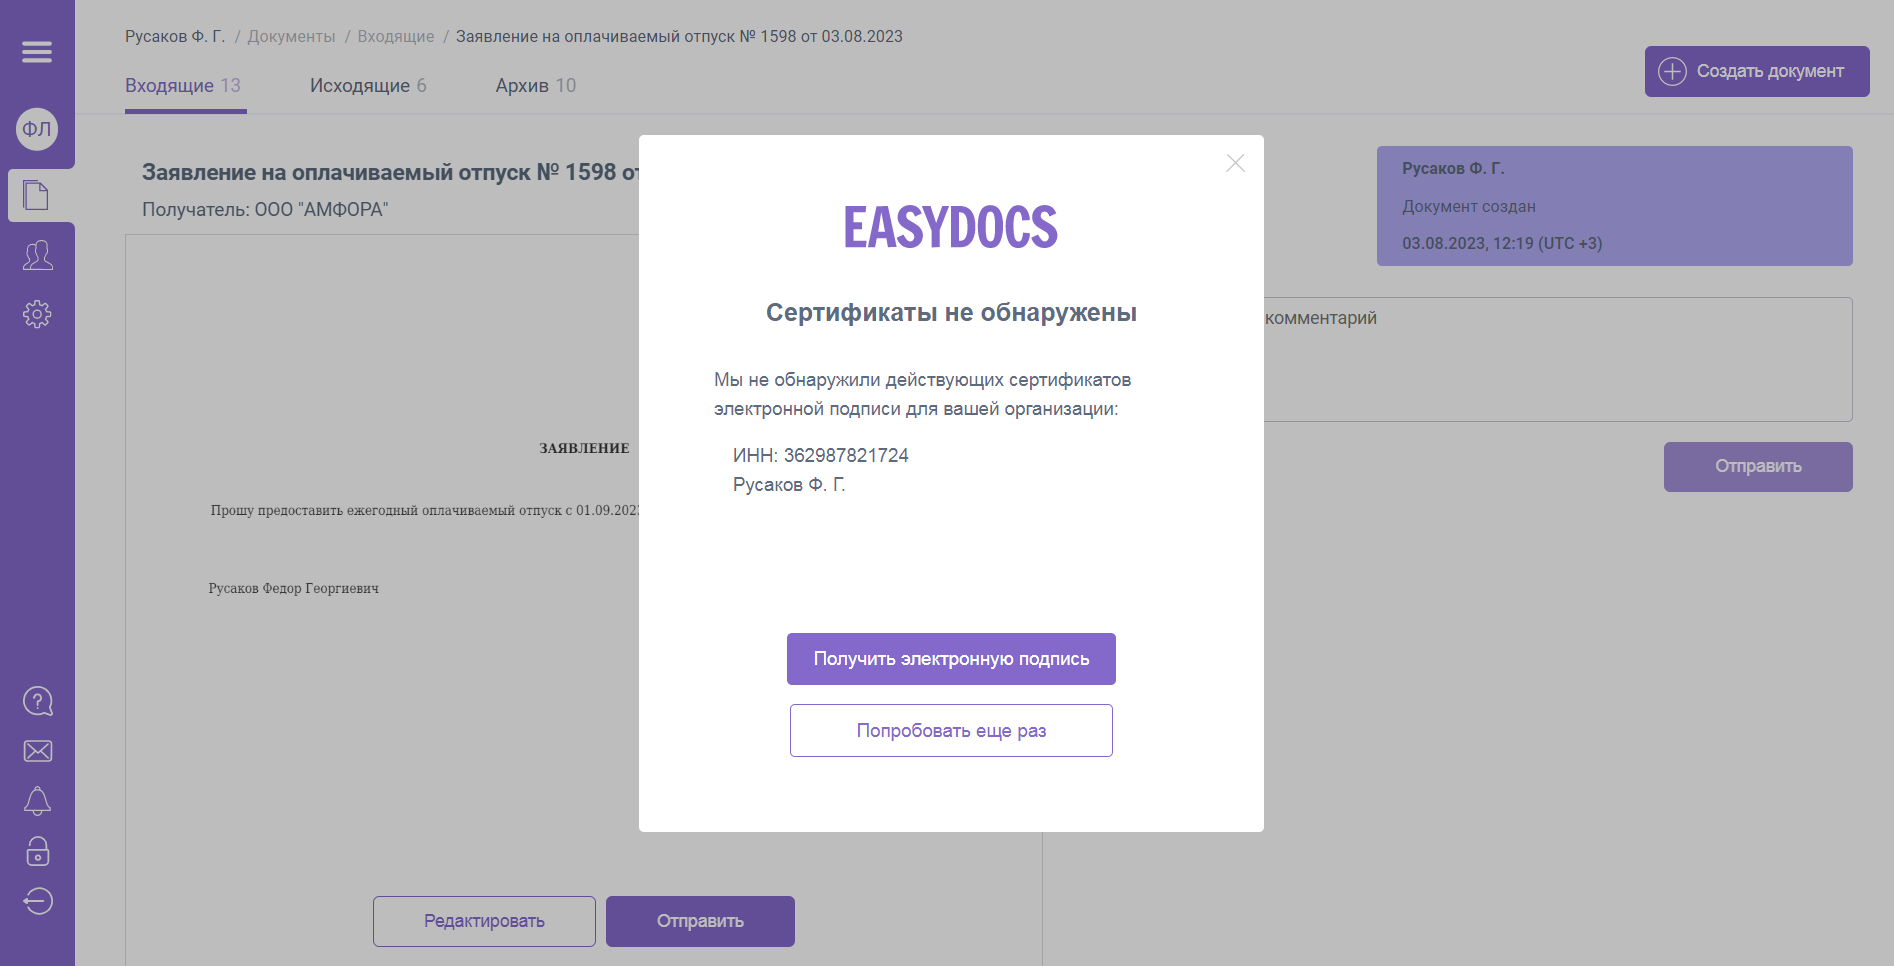The height and width of the screenshot is (966, 1894).
Task: Click Попробовать еще раз button
Action: pos(950,730)
